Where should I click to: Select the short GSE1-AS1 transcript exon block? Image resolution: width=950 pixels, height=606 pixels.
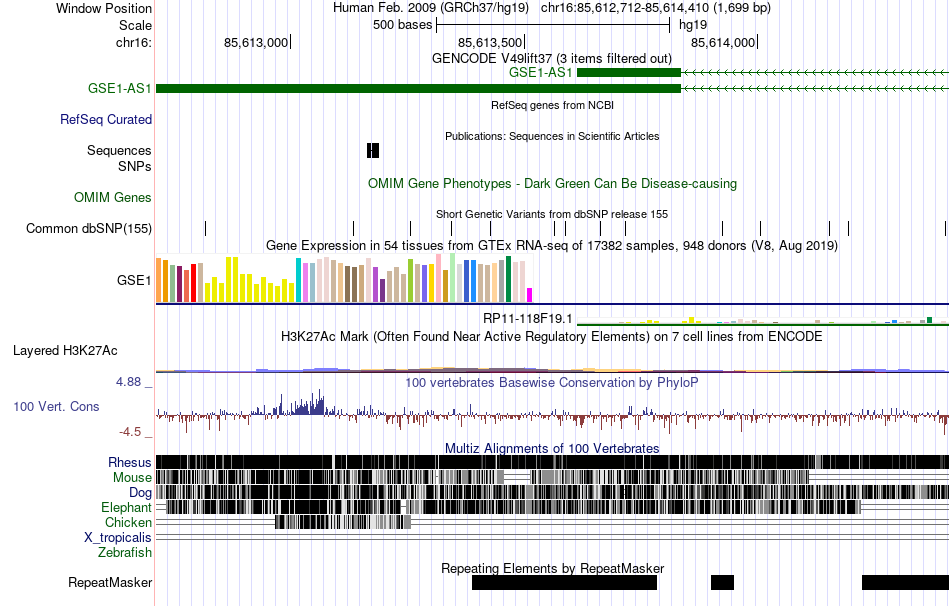(x=629, y=73)
